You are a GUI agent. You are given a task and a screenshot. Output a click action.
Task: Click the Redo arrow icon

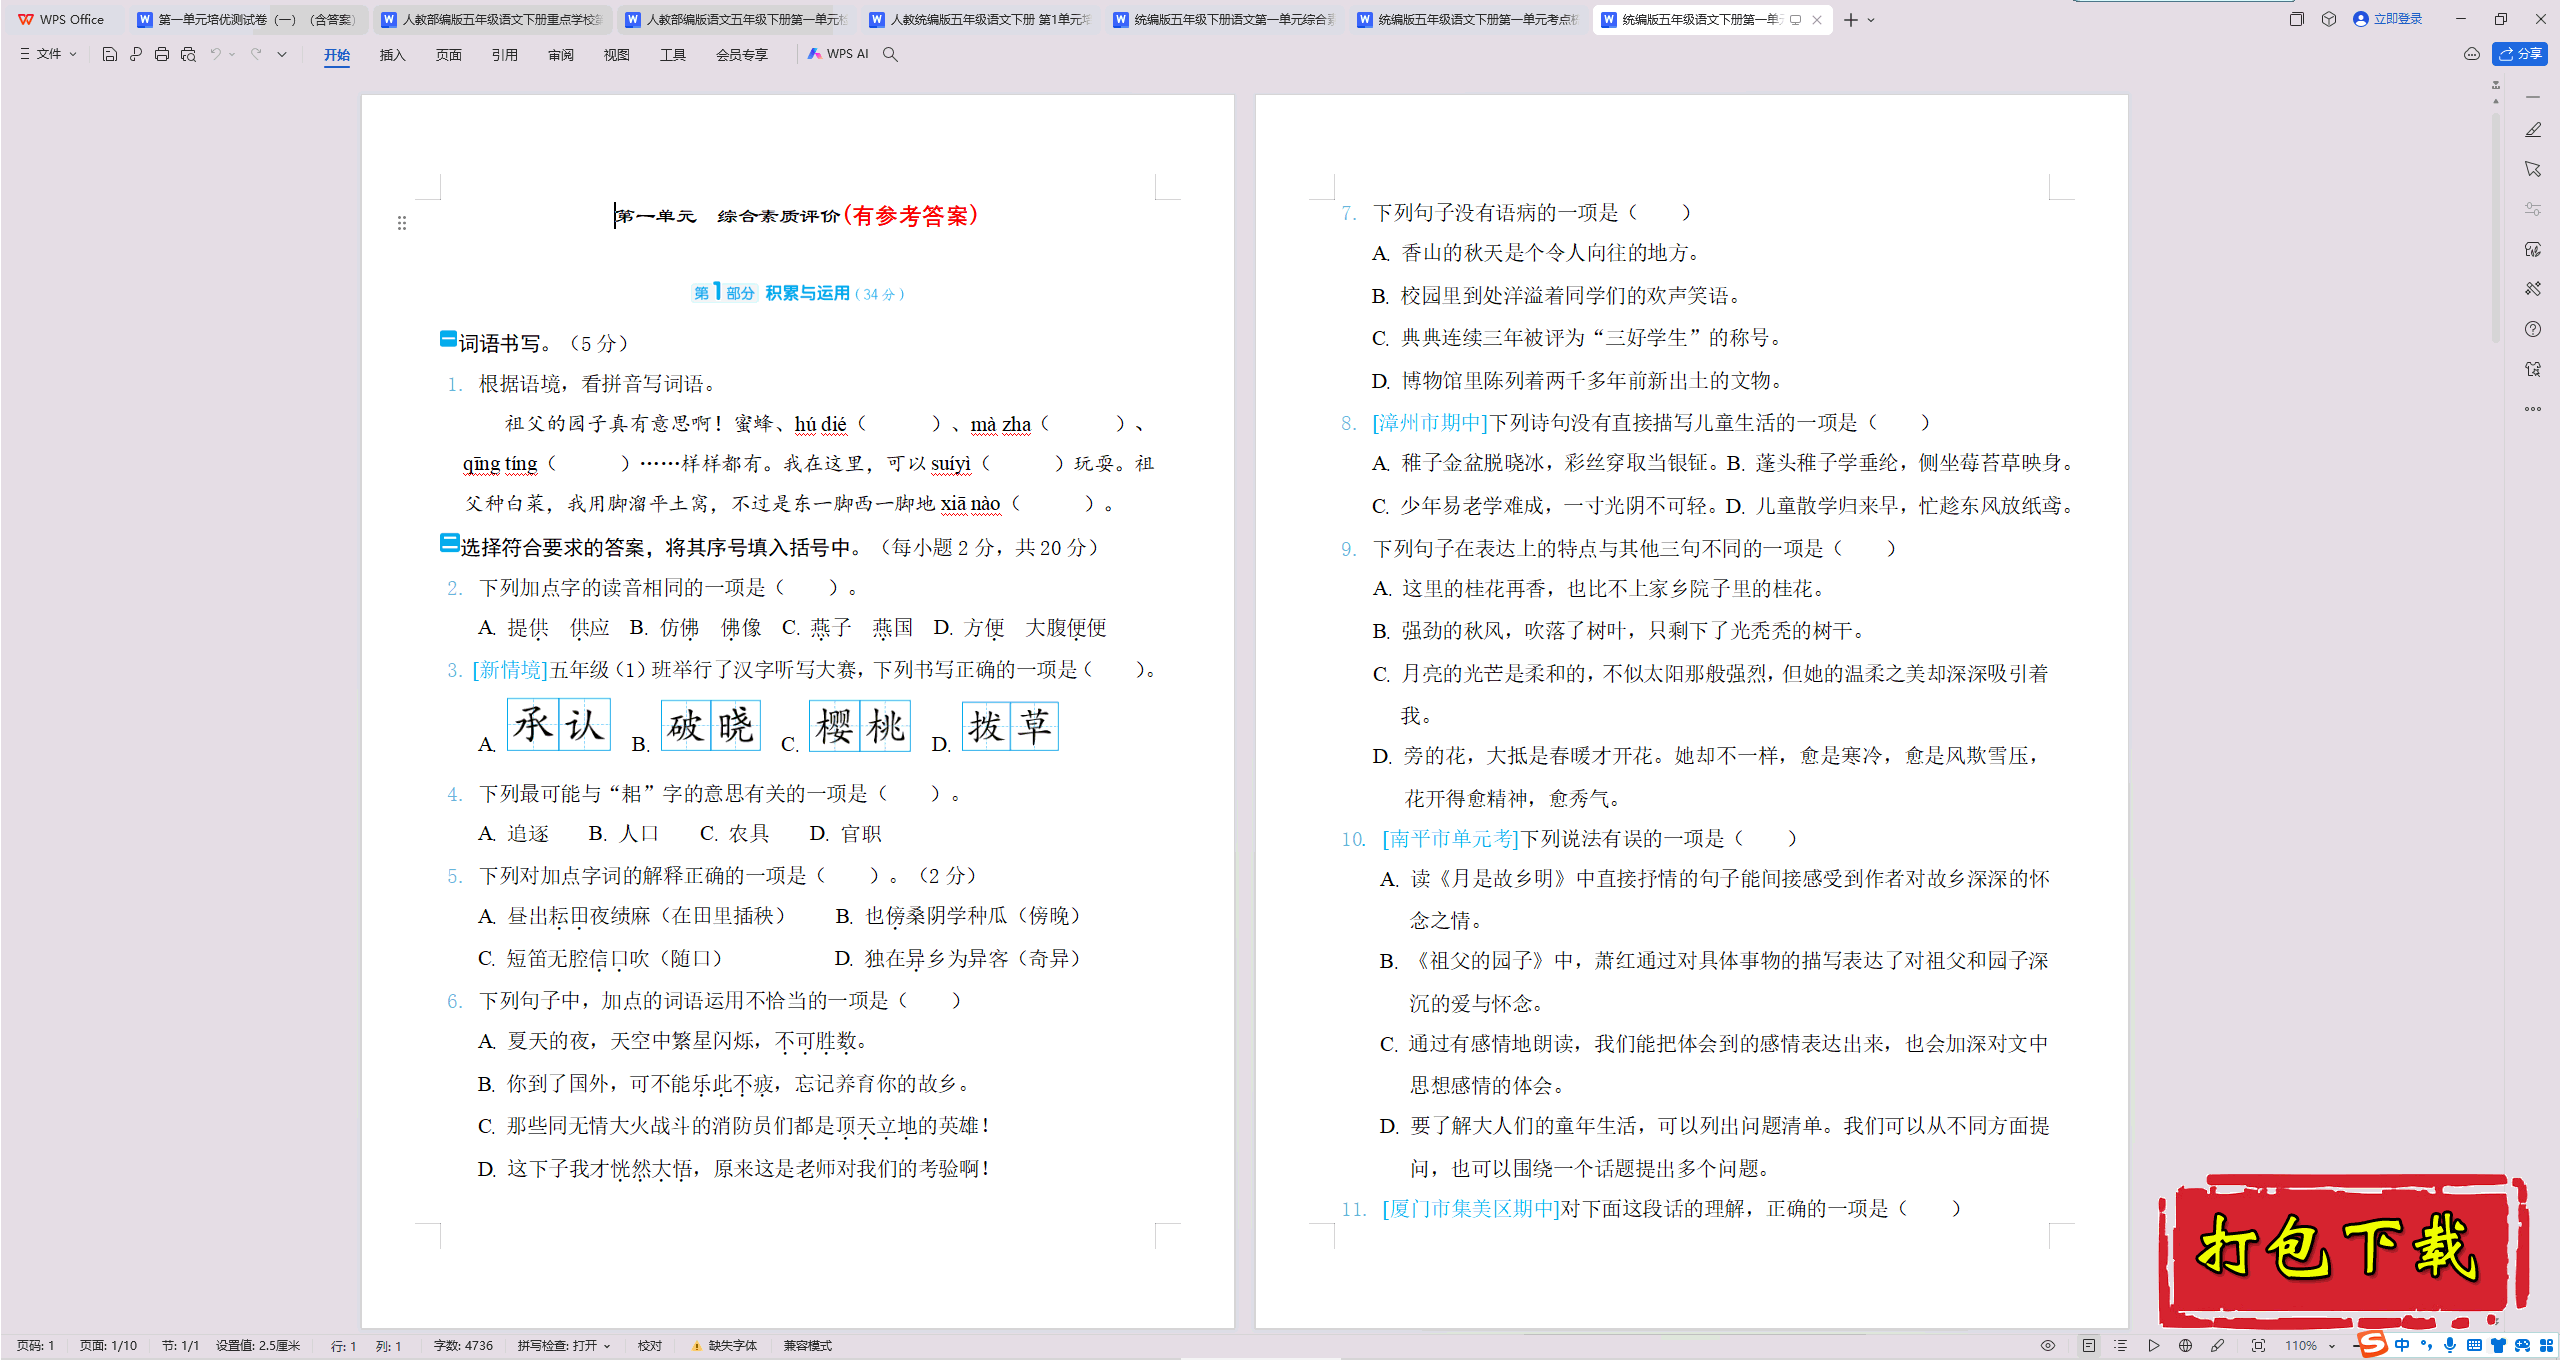(x=256, y=54)
